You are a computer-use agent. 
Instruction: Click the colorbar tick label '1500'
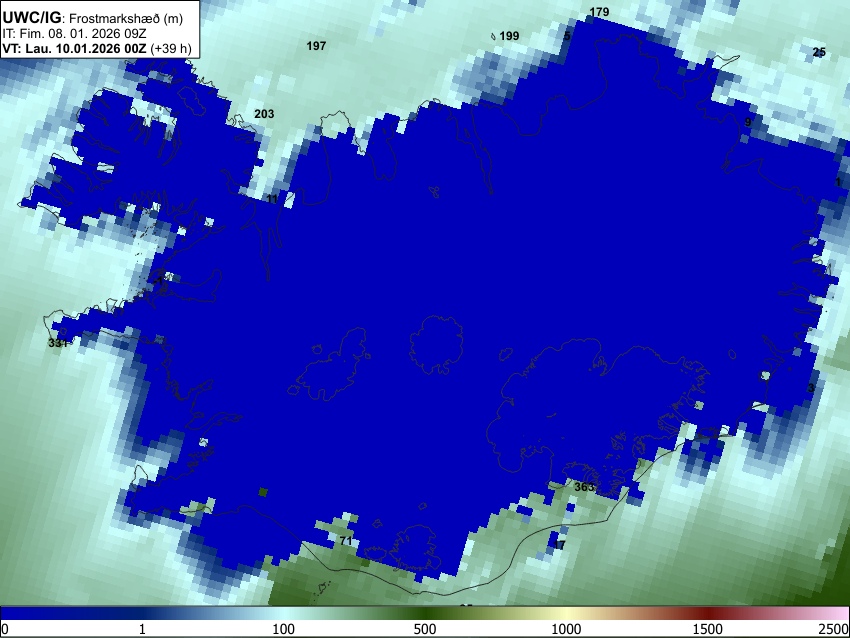(x=708, y=629)
